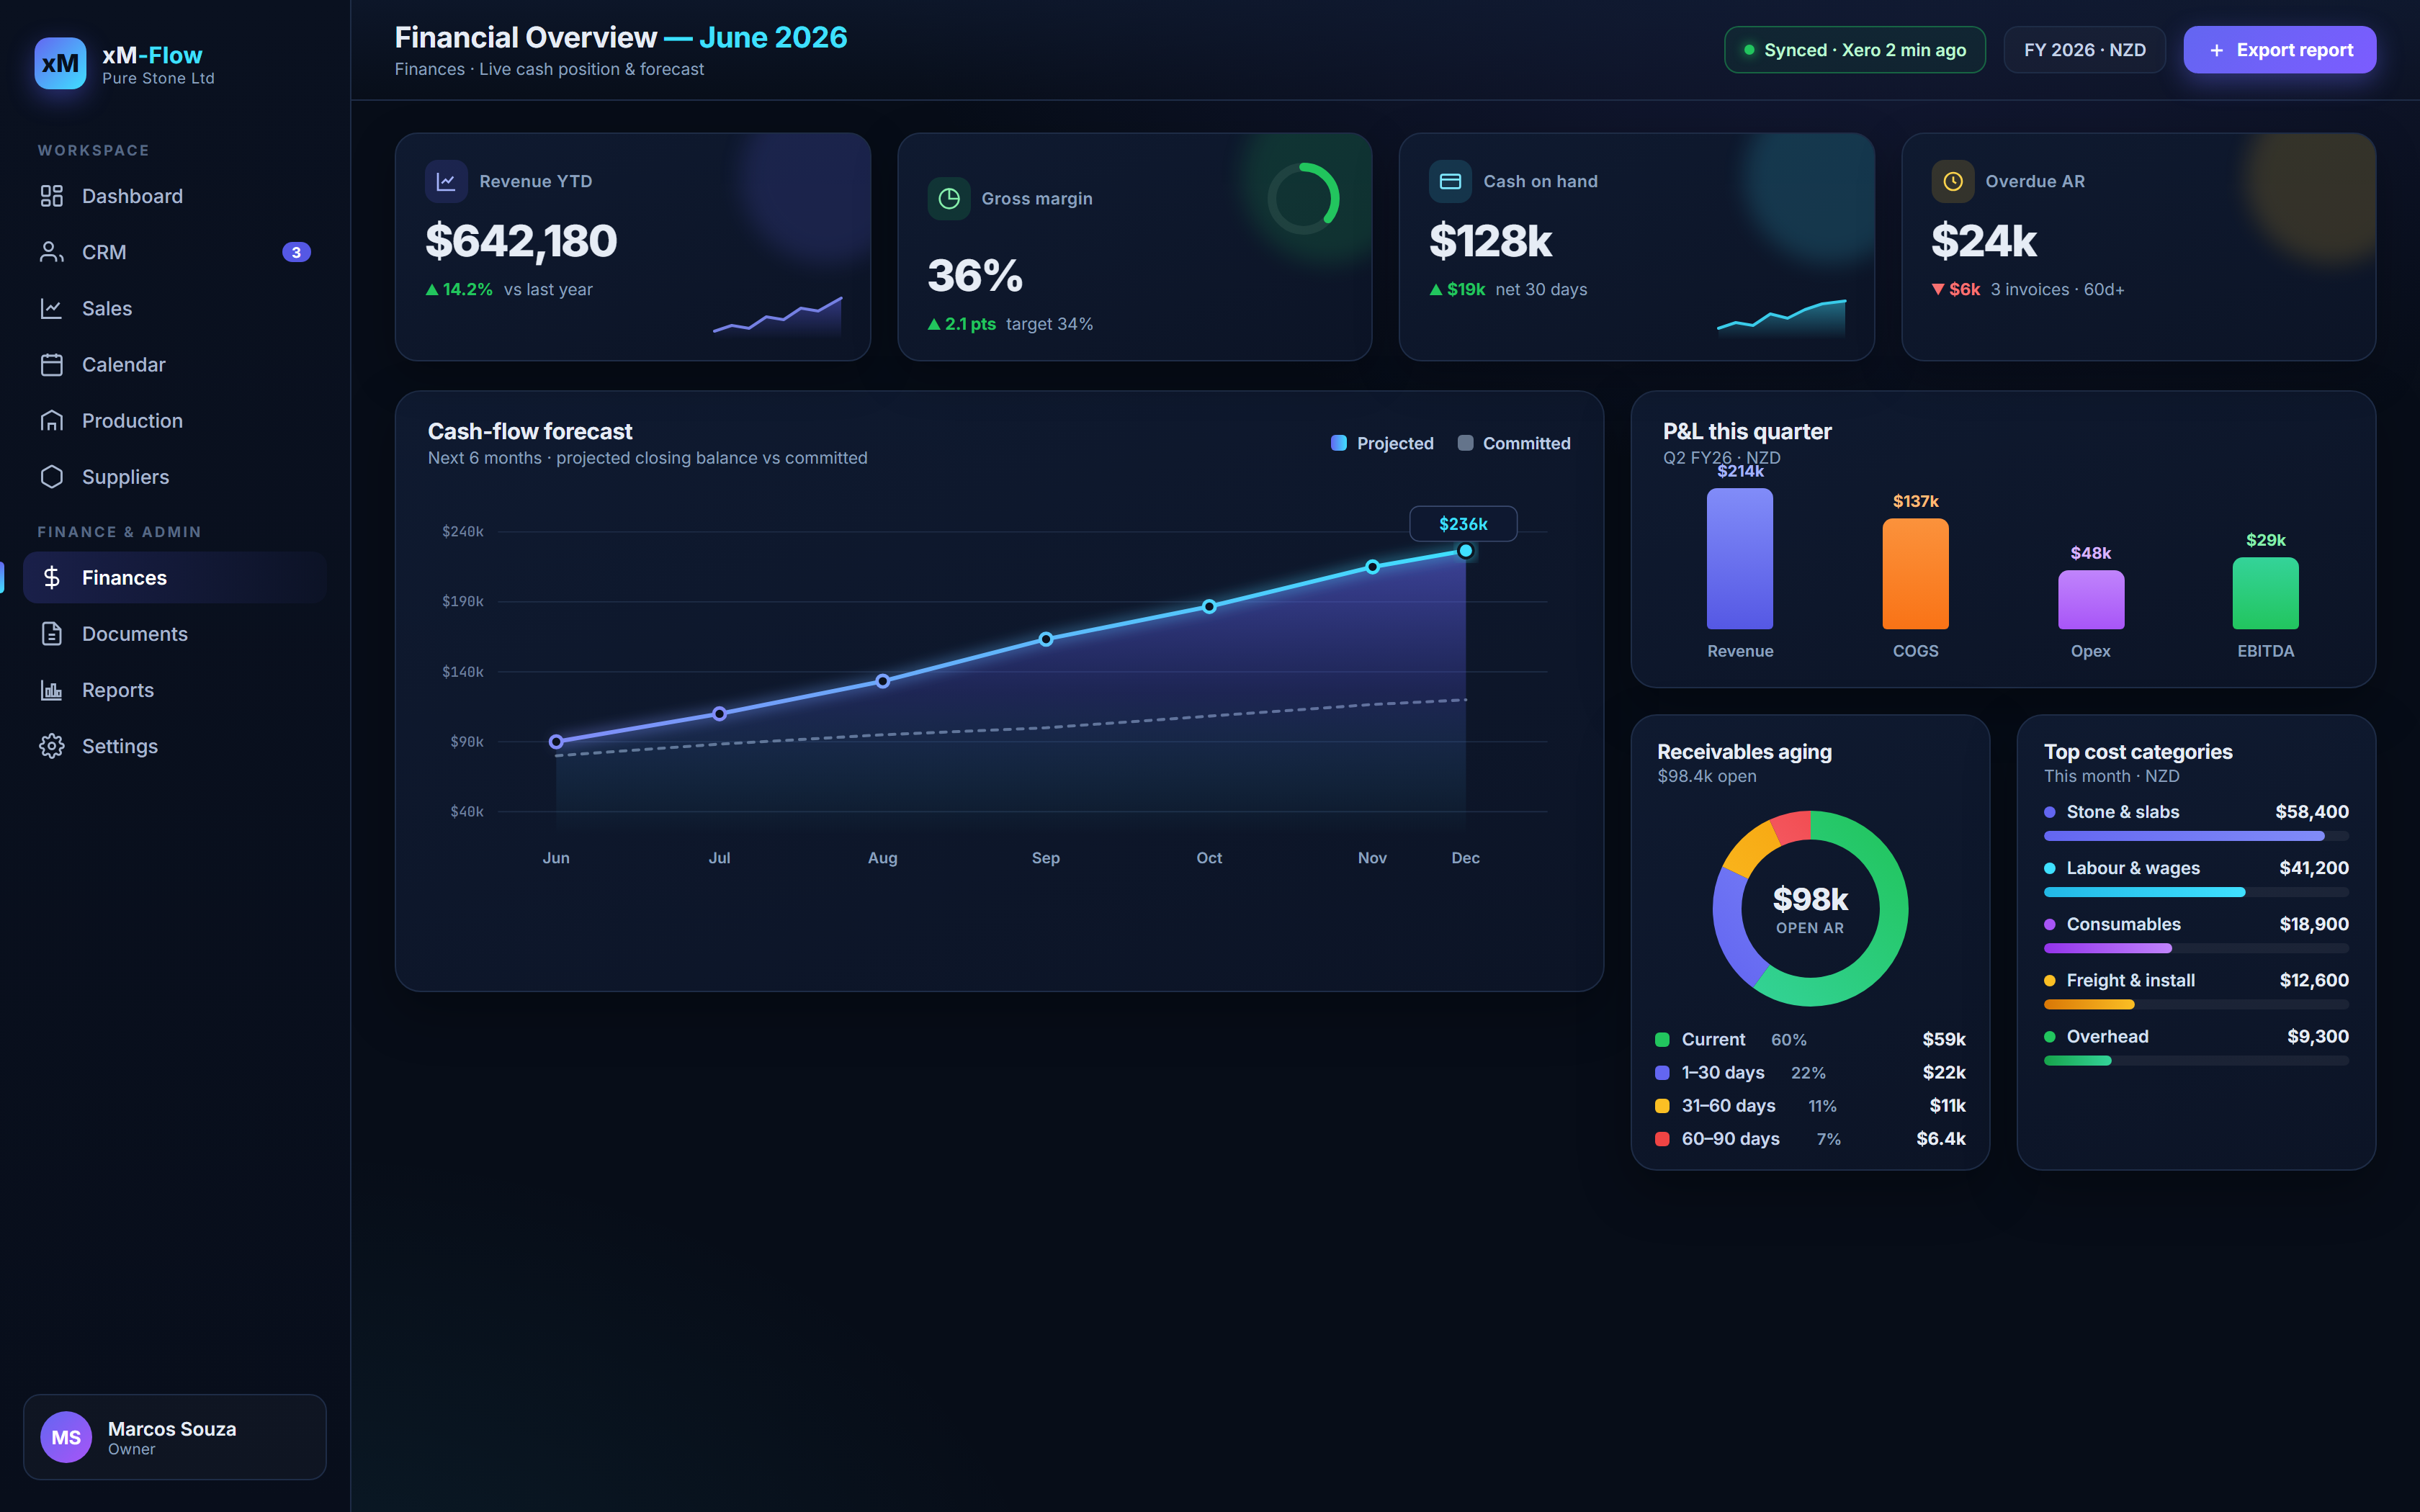
Task: Select the Finances menu item
Action: [x=175, y=578]
